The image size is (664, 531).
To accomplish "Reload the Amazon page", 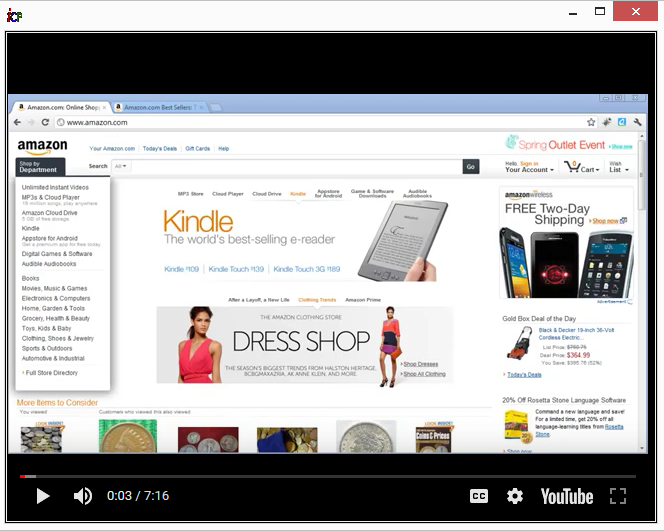I will [45, 122].
